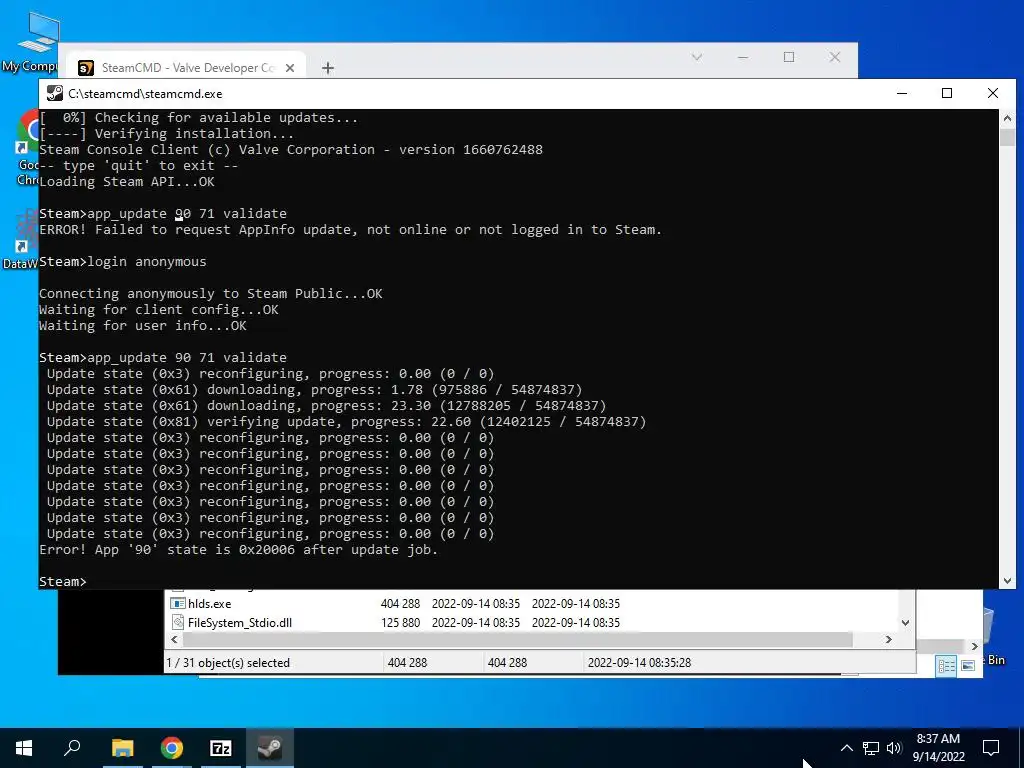Viewport: 1024px width, 768px height.
Task: Open the Windows Start menu
Action: point(24,748)
